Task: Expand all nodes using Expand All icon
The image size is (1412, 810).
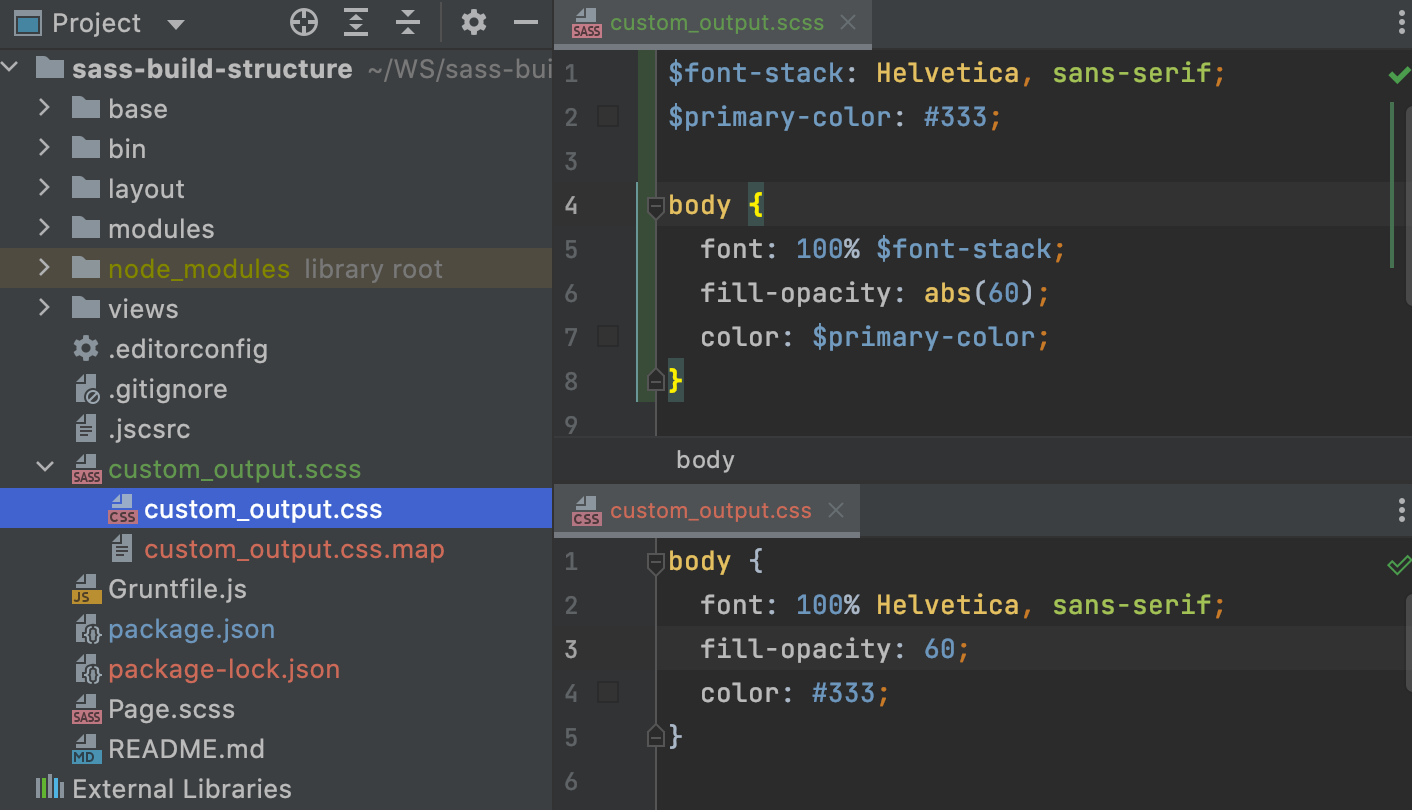Action: point(355,22)
